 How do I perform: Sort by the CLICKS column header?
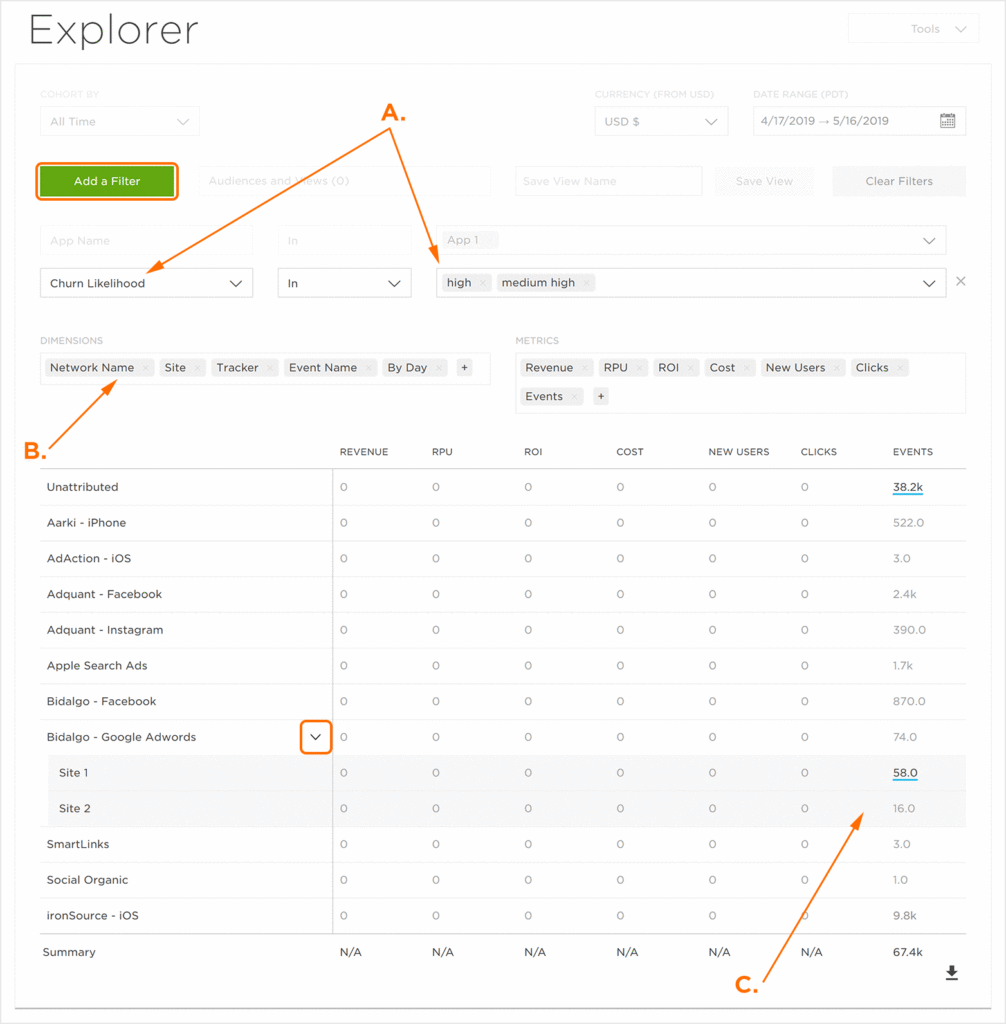[819, 452]
